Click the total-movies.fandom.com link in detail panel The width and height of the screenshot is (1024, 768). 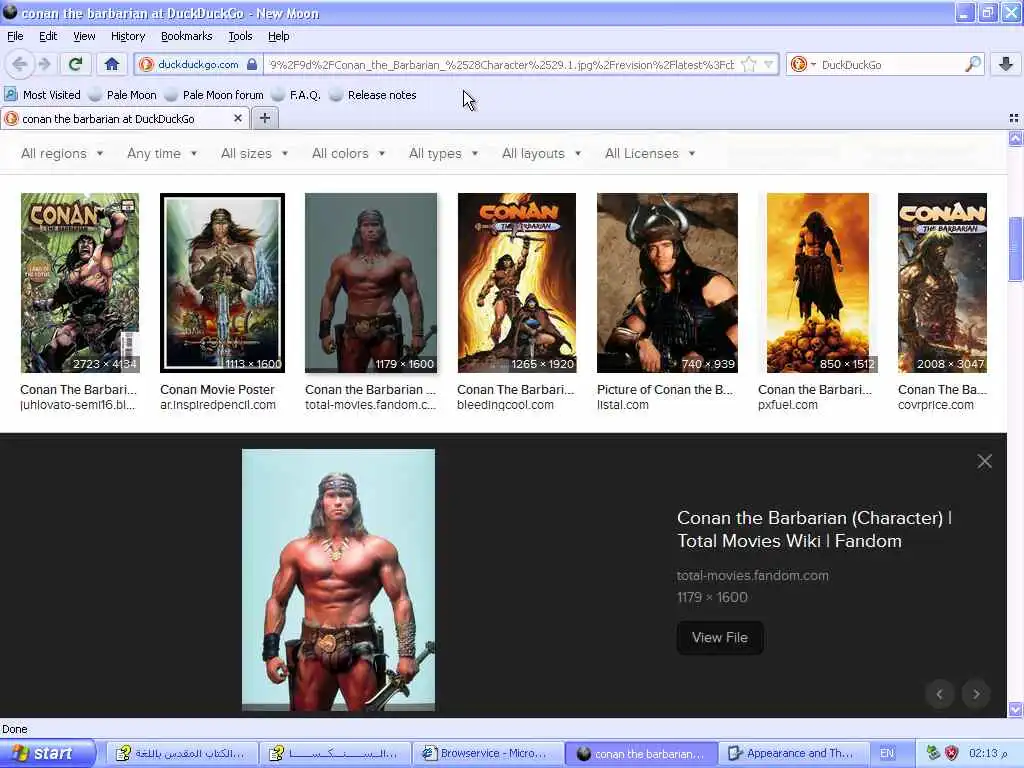point(752,575)
